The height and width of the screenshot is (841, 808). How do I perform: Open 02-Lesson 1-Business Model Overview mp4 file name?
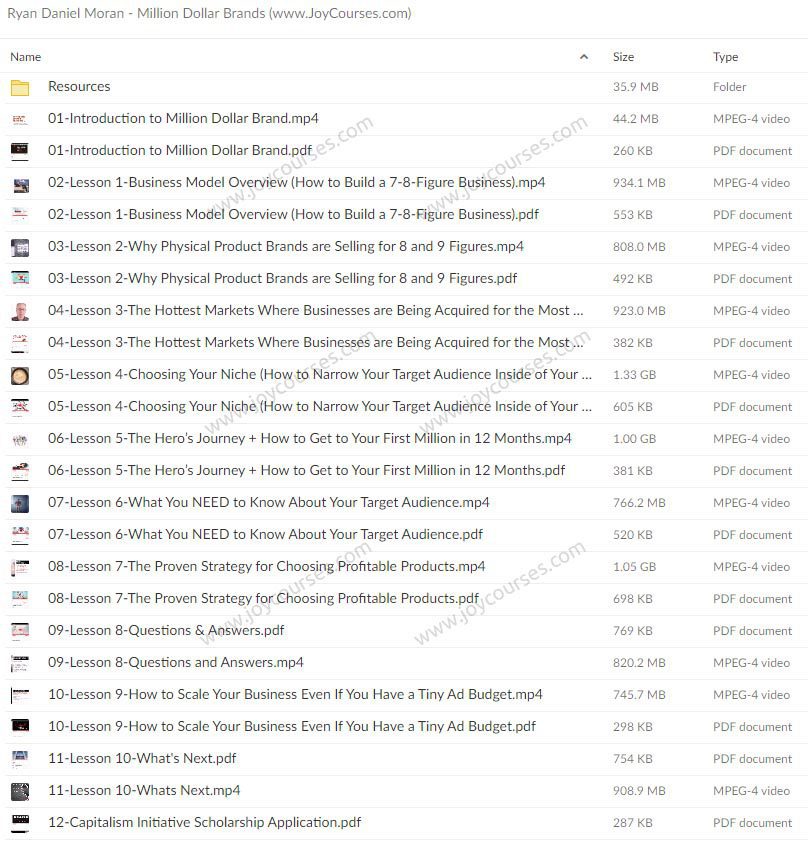(x=296, y=183)
